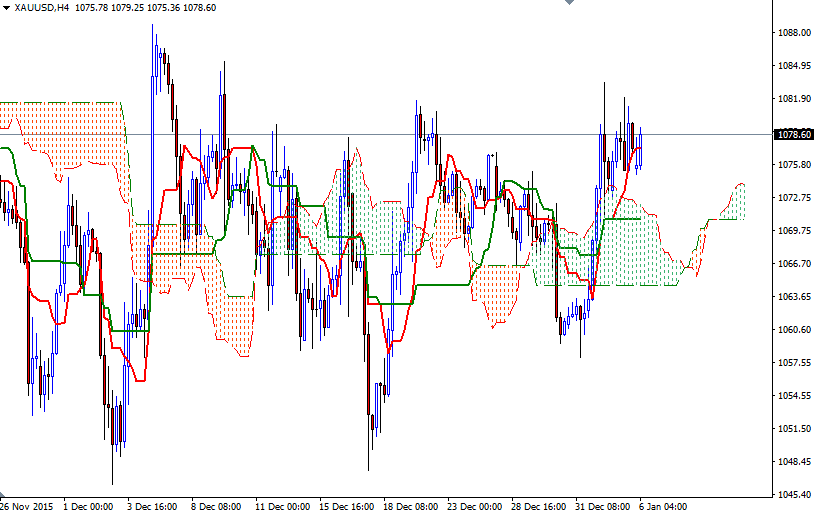Select the 11 Dec 00:00 time label
814x516 pixels.
click(282, 507)
